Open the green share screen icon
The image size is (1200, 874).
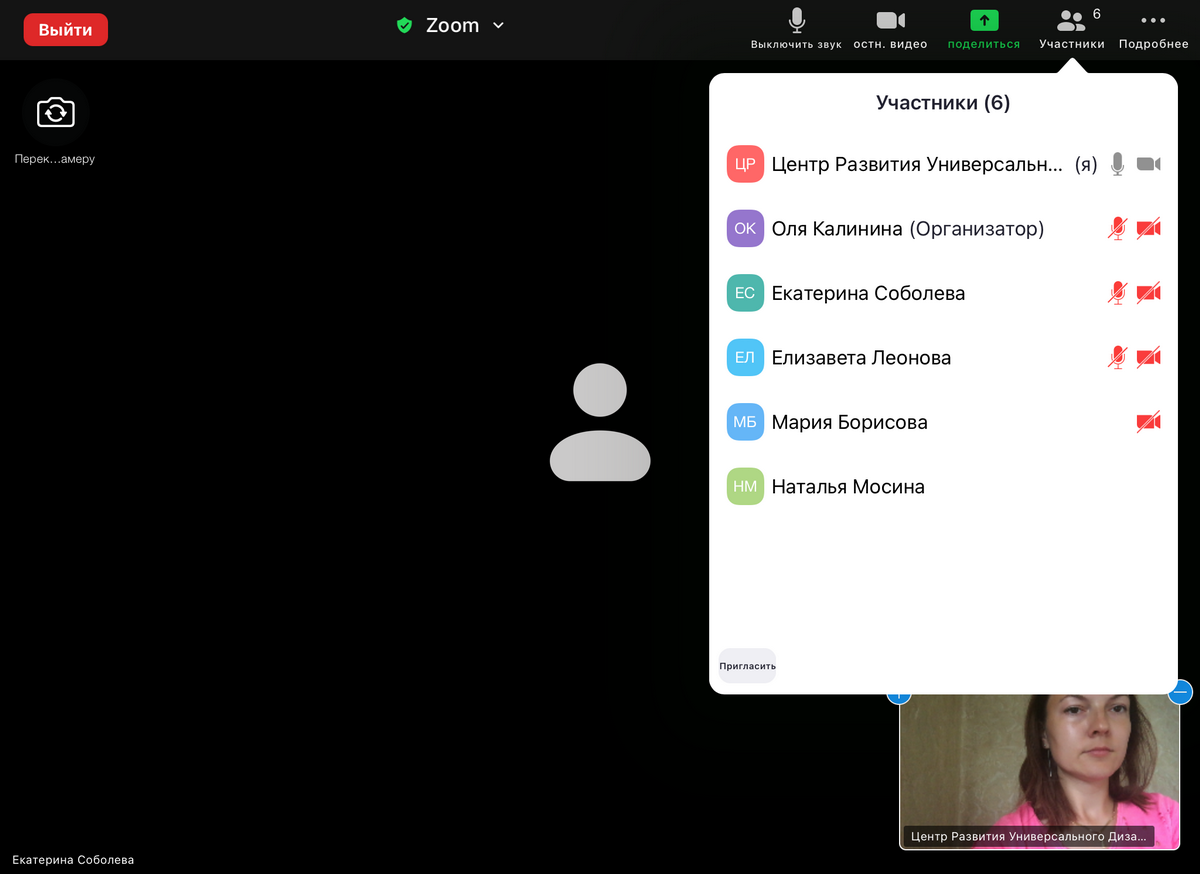click(984, 21)
